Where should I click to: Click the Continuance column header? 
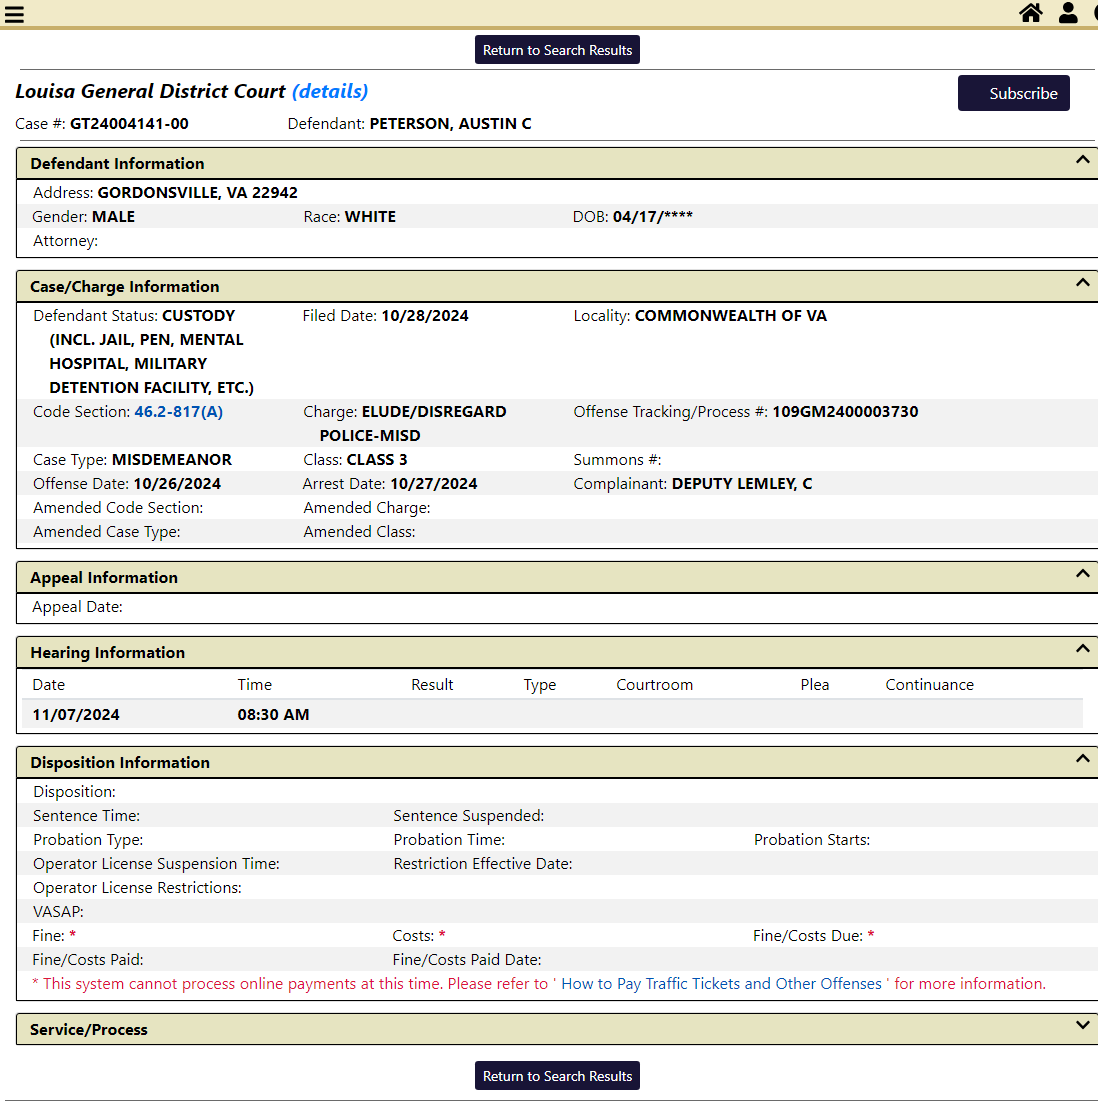[x=930, y=685]
